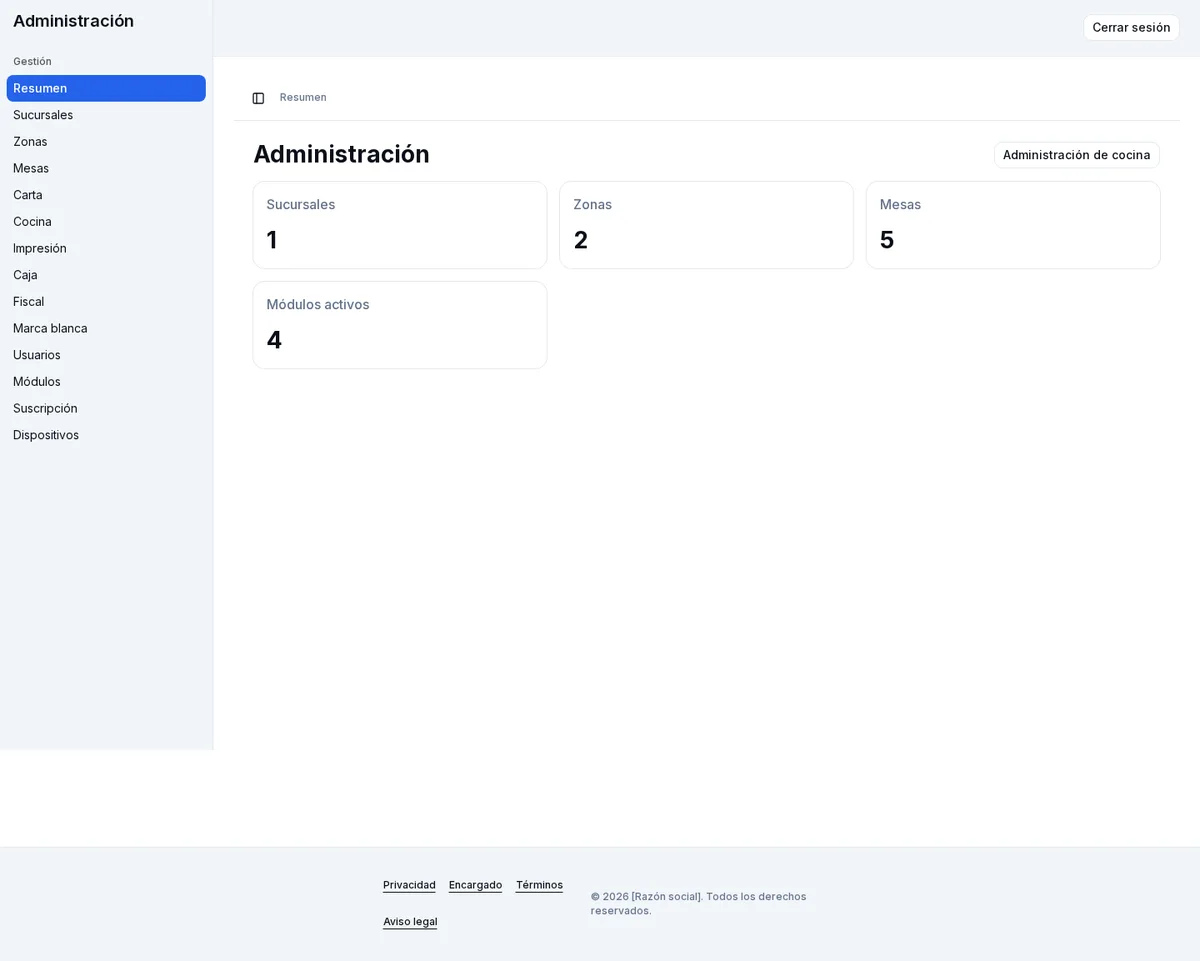Image resolution: width=1200 pixels, height=961 pixels.
Task: Click the Módulos activos card
Action: [x=400, y=325]
